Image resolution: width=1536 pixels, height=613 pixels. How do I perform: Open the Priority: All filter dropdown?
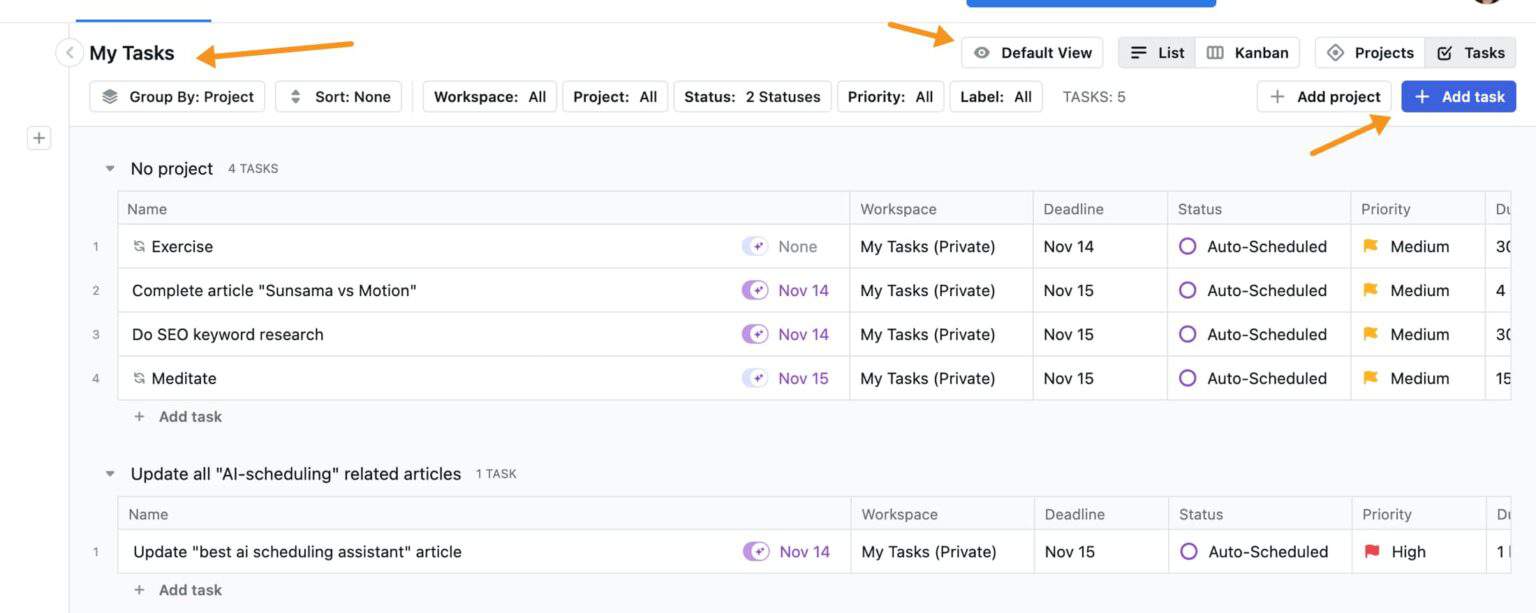pyautogui.click(x=889, y=96)
